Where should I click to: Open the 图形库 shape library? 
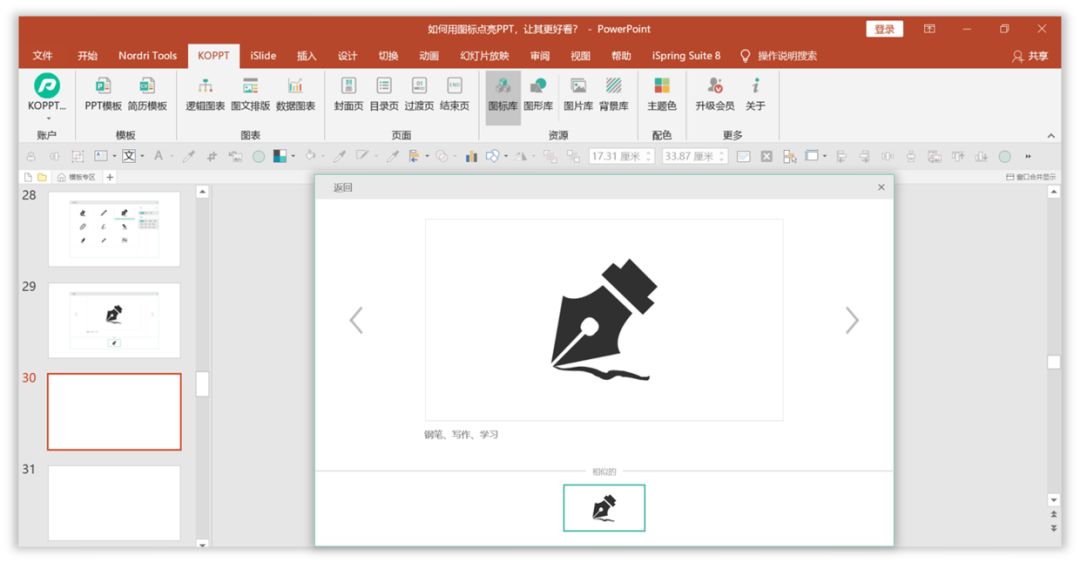click(x=538, y=94)
